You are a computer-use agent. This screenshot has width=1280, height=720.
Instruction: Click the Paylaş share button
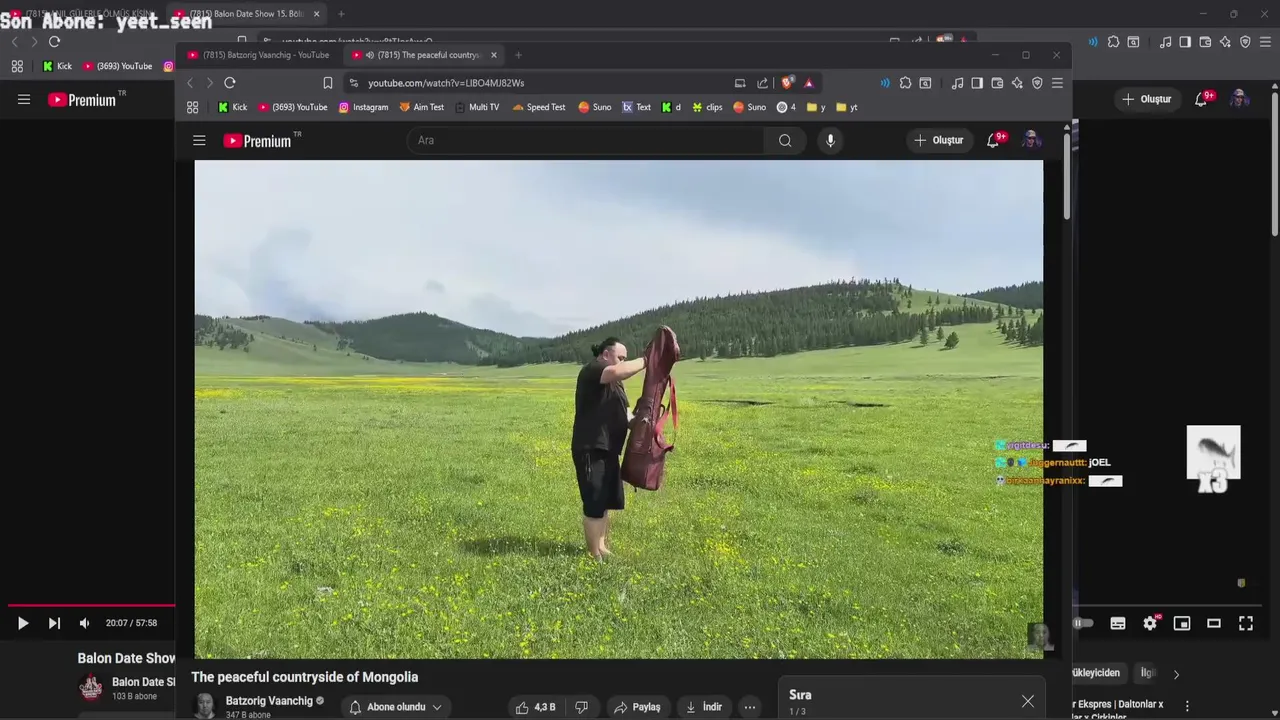637,707
